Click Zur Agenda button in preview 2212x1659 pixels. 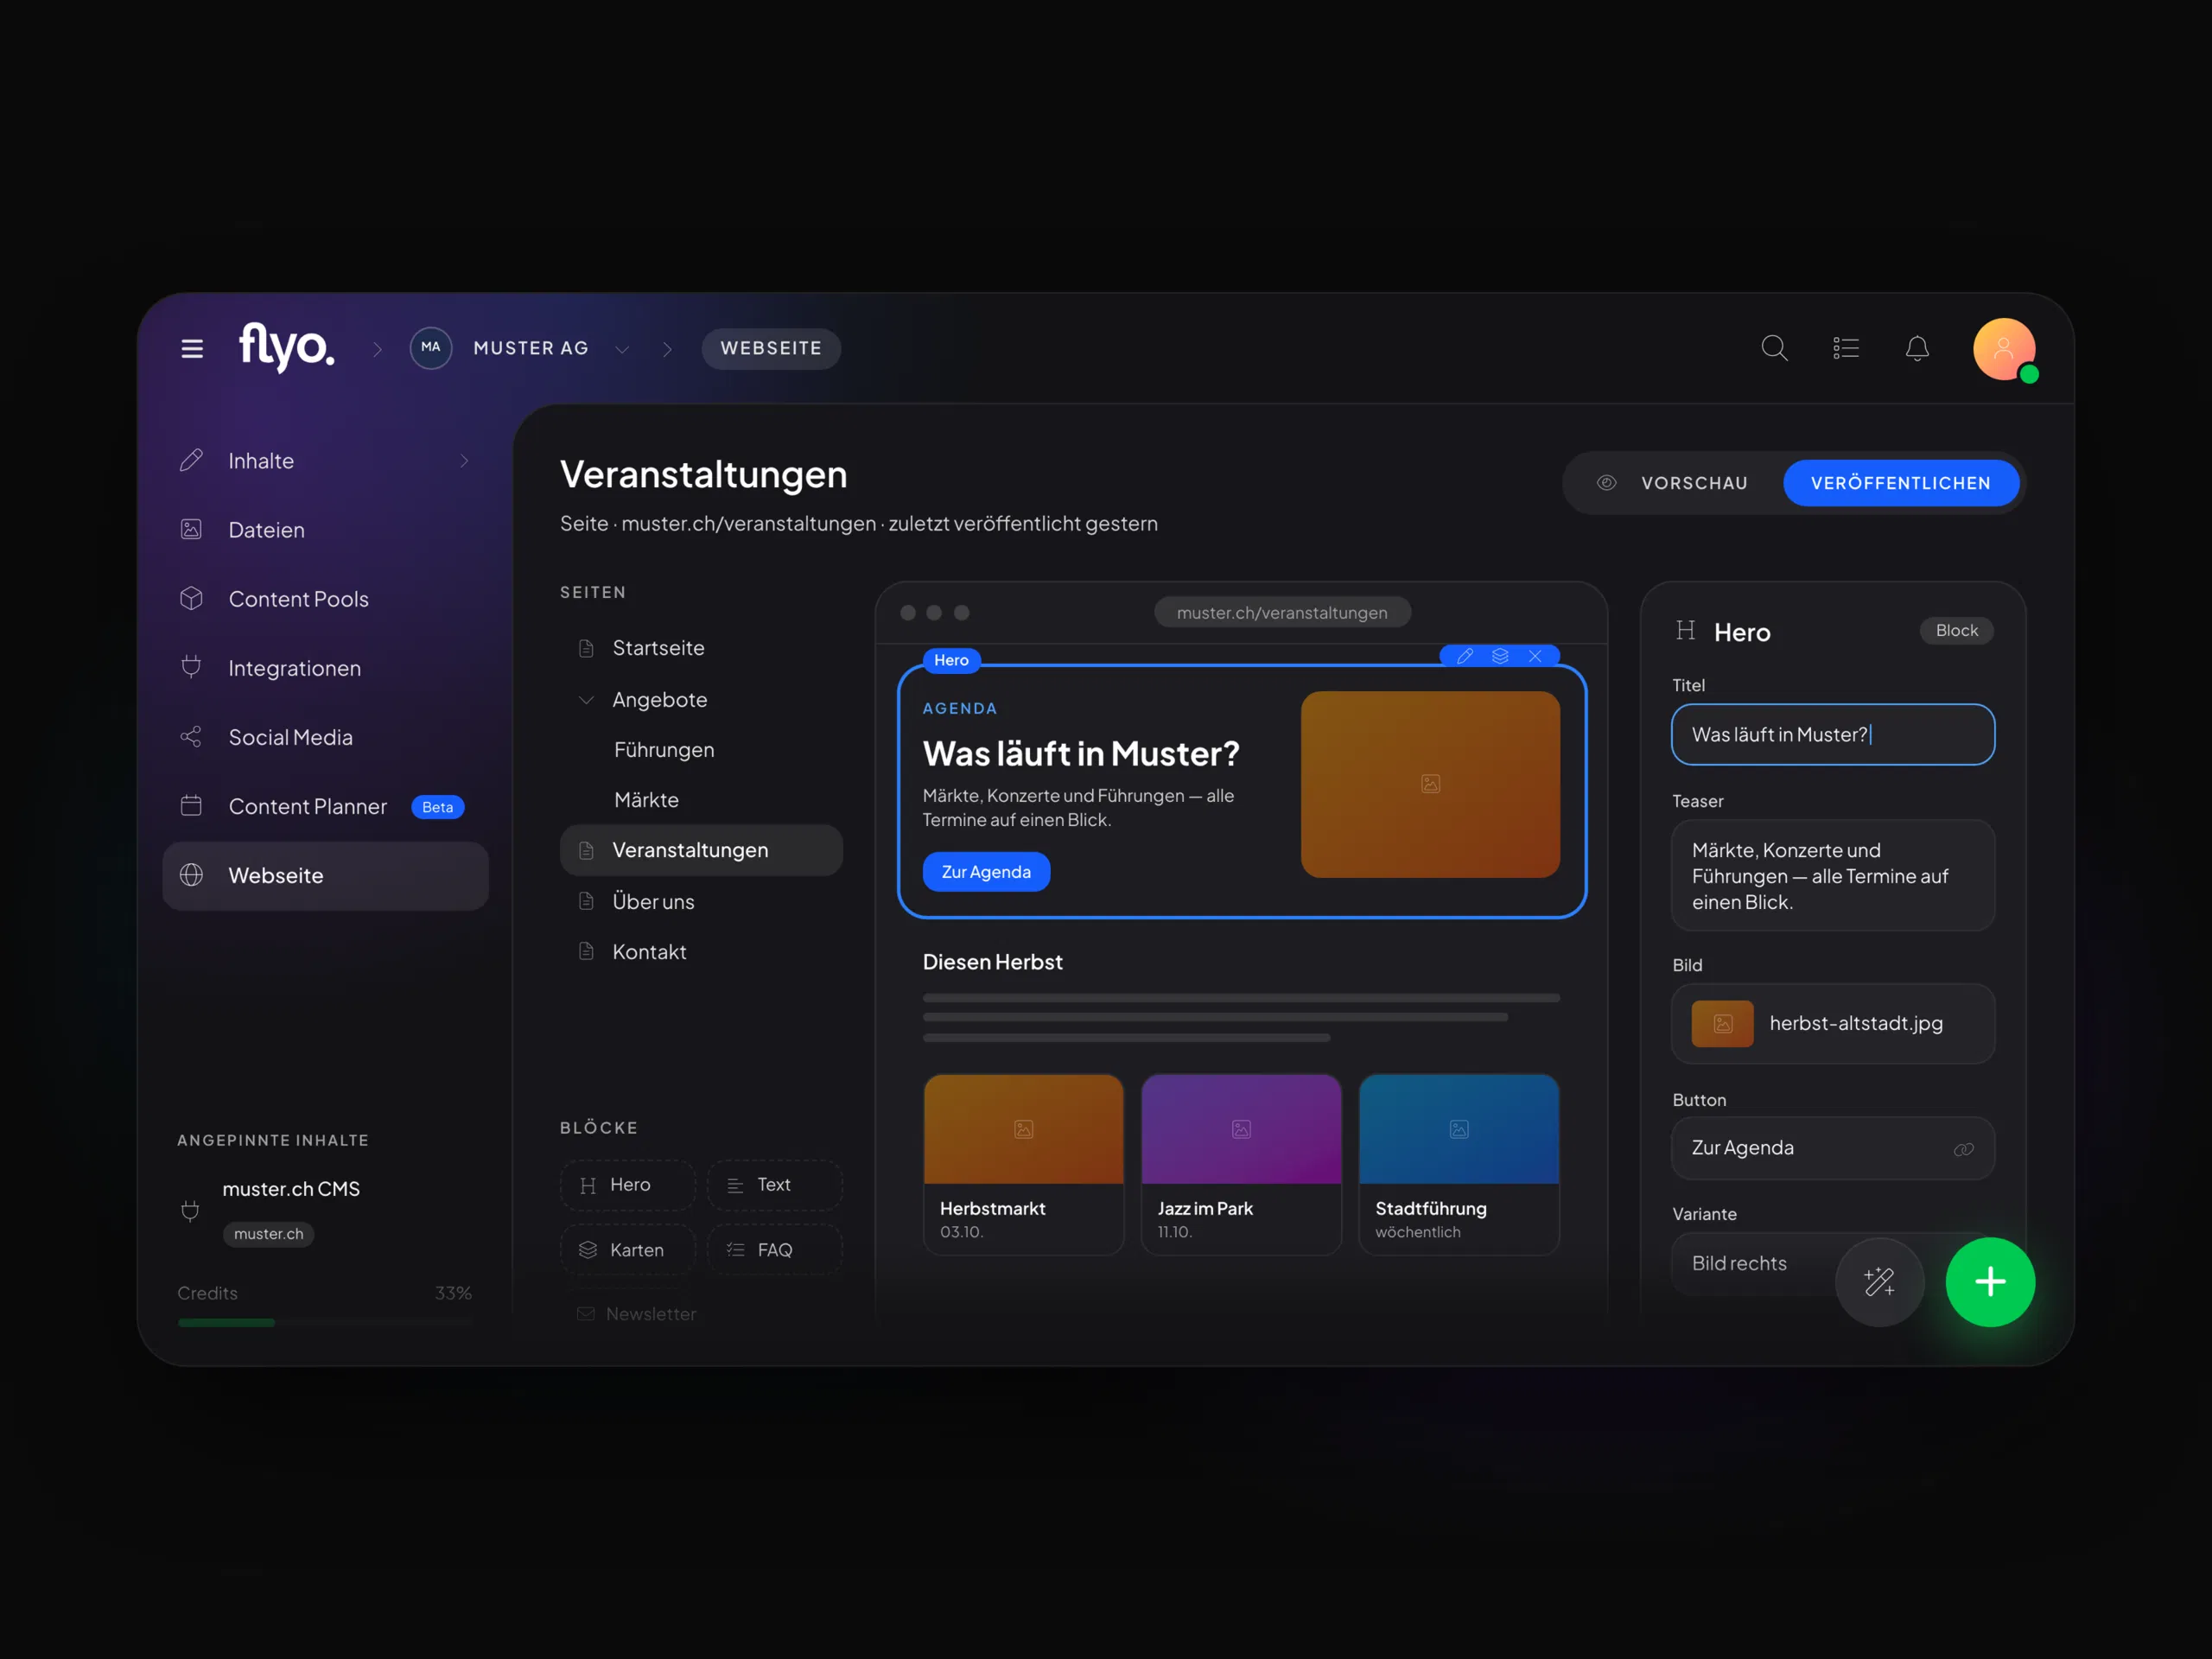pos(986,872)
